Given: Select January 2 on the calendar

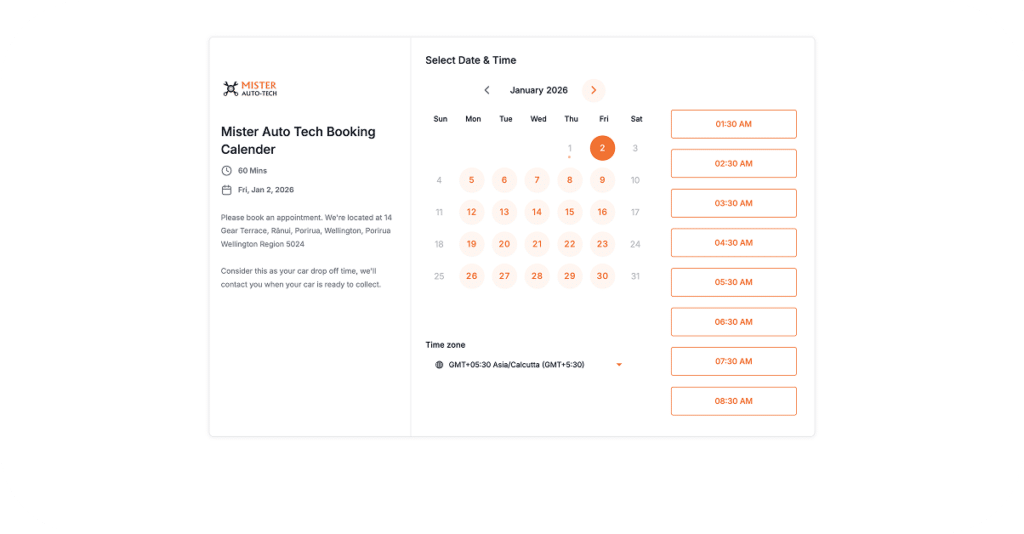Looking at the screenshot, I should click(602, 148).
